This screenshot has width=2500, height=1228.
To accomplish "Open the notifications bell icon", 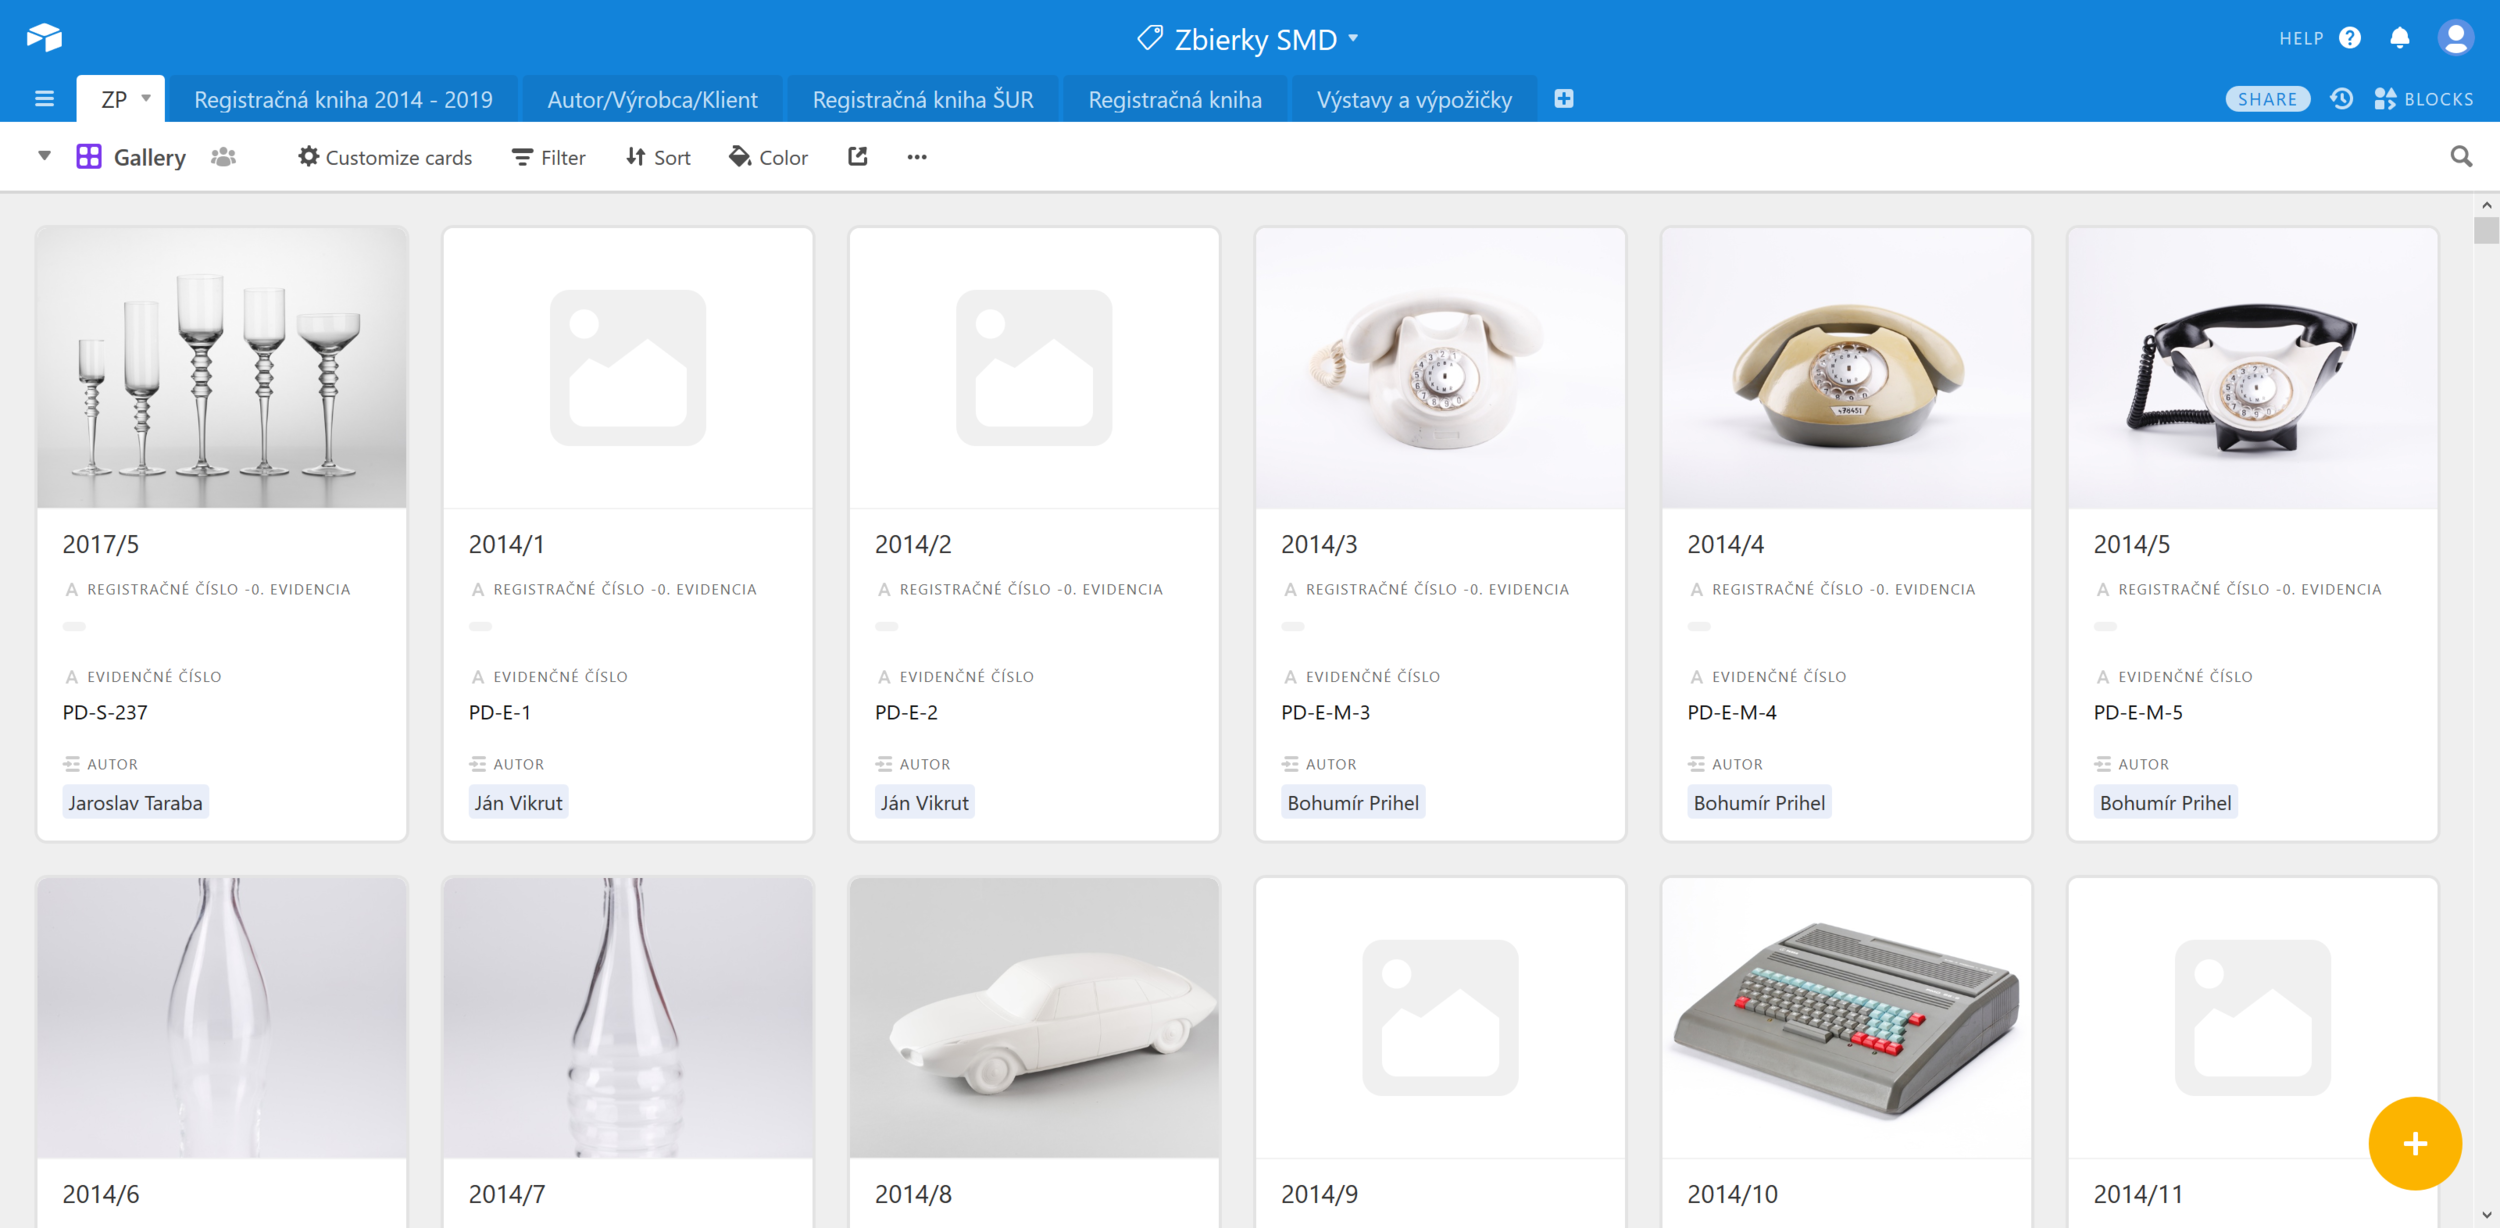I will point(2399,38).
